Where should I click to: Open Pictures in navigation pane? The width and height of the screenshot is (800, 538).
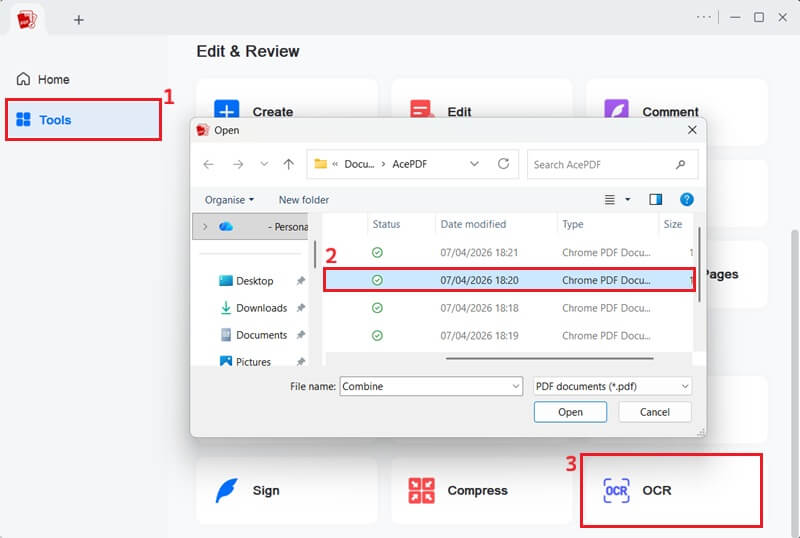tap(245, 362)
